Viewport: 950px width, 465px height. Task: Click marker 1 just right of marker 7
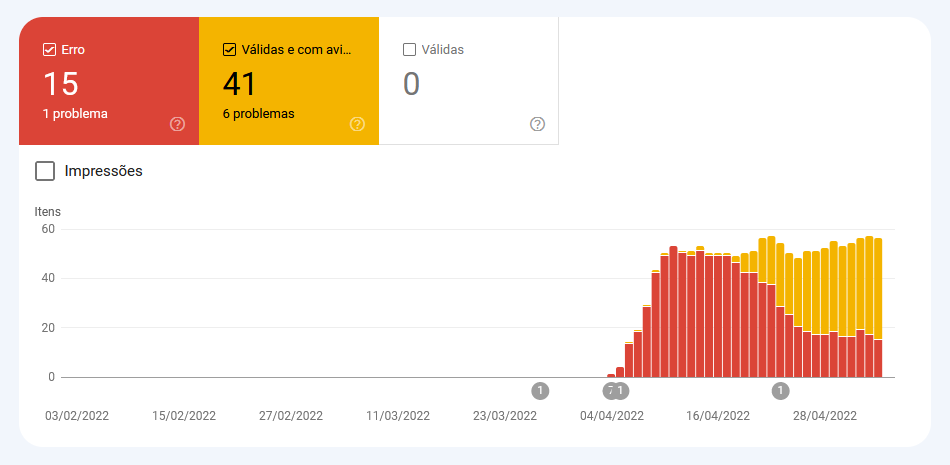click(x=622, y=390)
